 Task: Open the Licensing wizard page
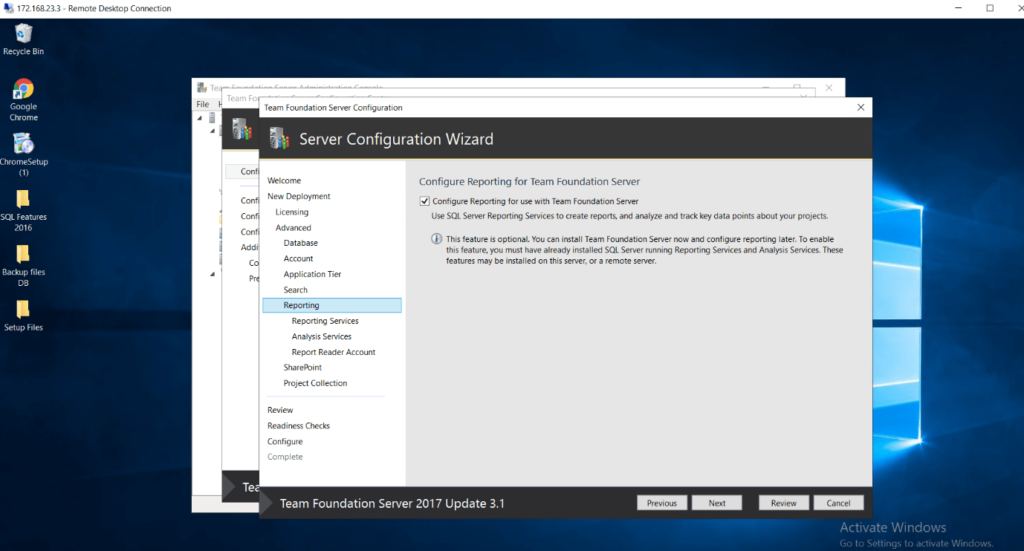point(292,212)
